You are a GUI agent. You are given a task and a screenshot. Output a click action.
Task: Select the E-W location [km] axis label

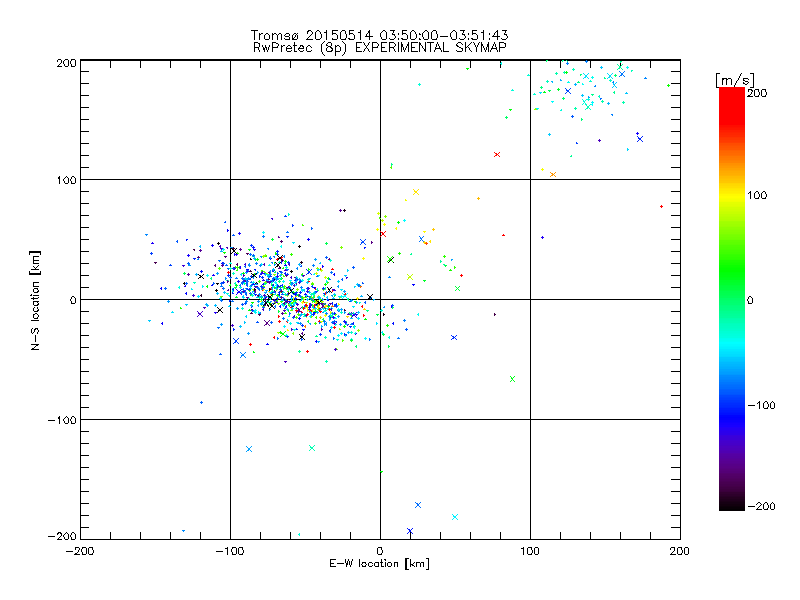pyautogui.click(x=379, y=563)
